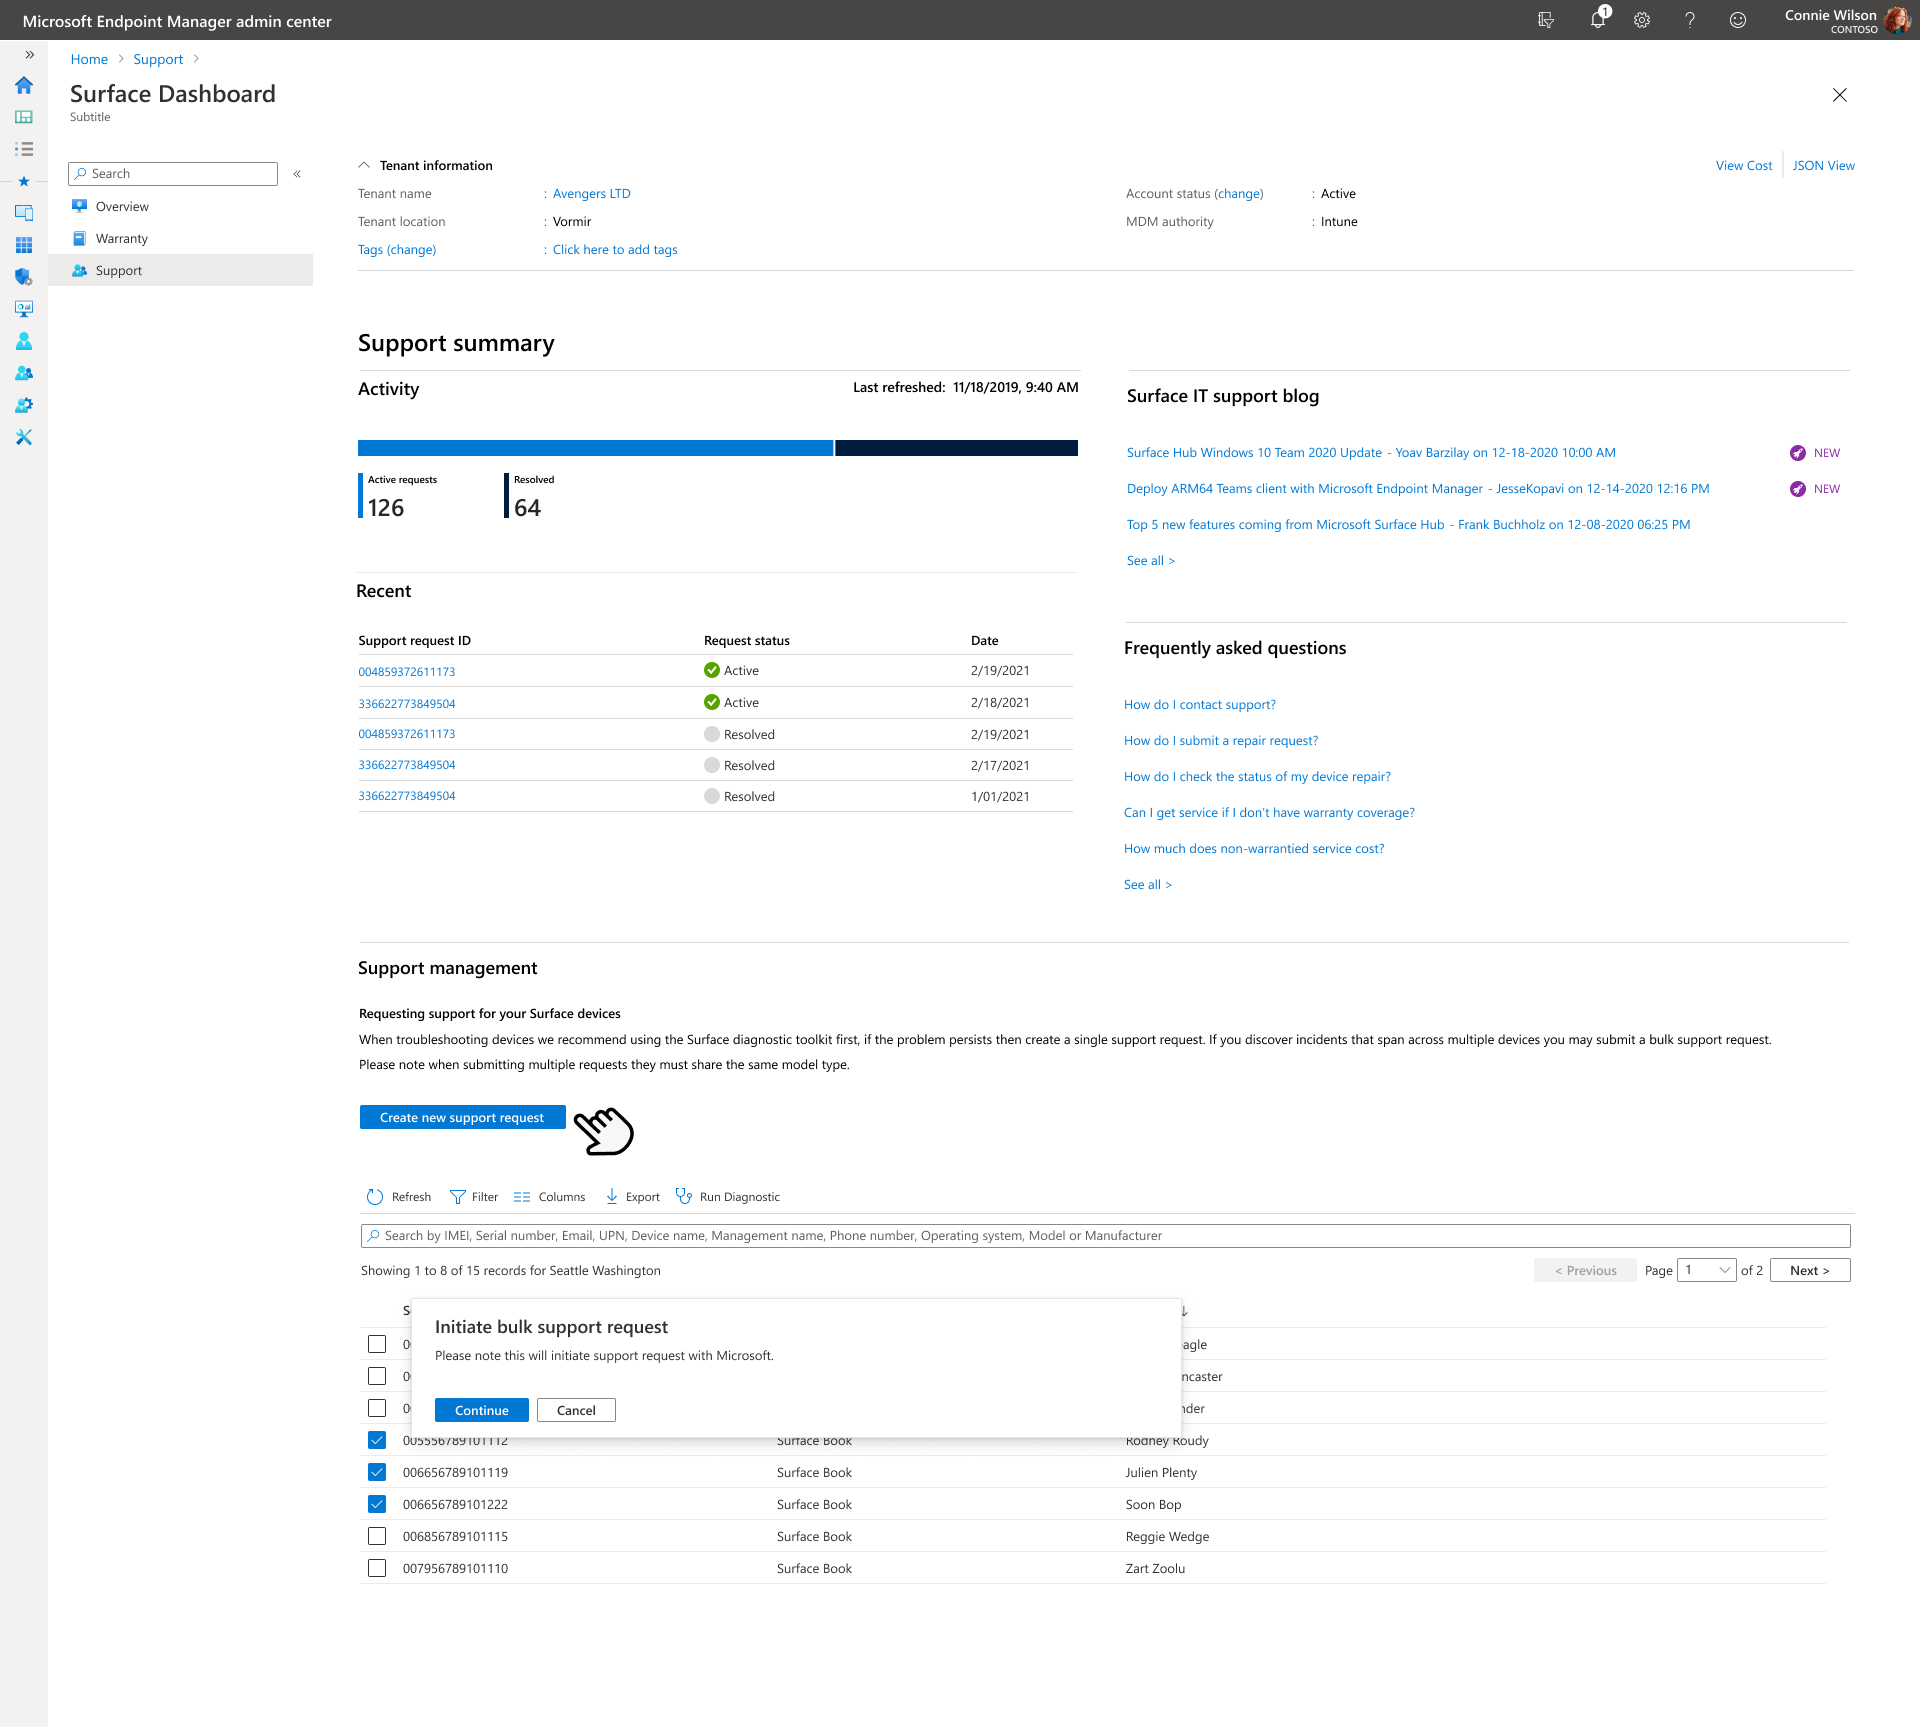This screenshot has height=1727, width=1920.
Task: Click the Previous page button
Action: pyautogui.click(x=1585, y=1270)
